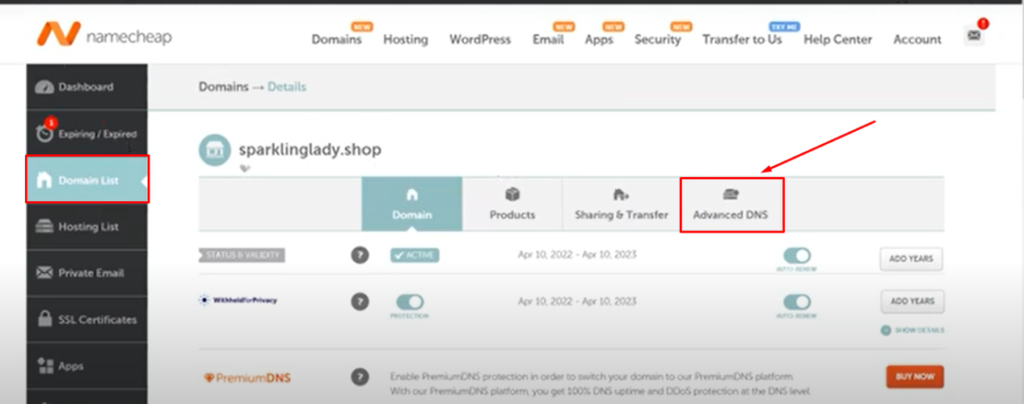The height and width of the screenshot is (404, 1024).
Task: Click the Hosting List server icon
Action: (x=44, y=226)
